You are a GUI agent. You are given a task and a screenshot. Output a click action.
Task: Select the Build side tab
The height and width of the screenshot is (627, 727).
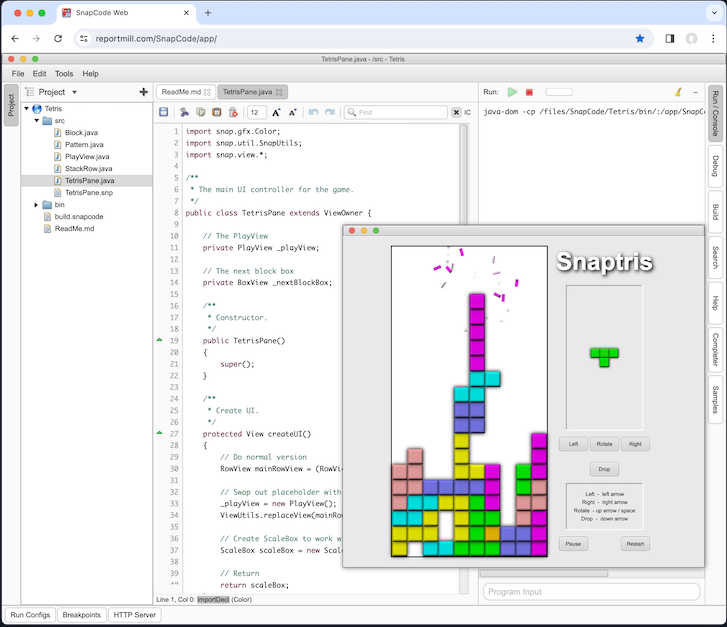tap(715, 212)
